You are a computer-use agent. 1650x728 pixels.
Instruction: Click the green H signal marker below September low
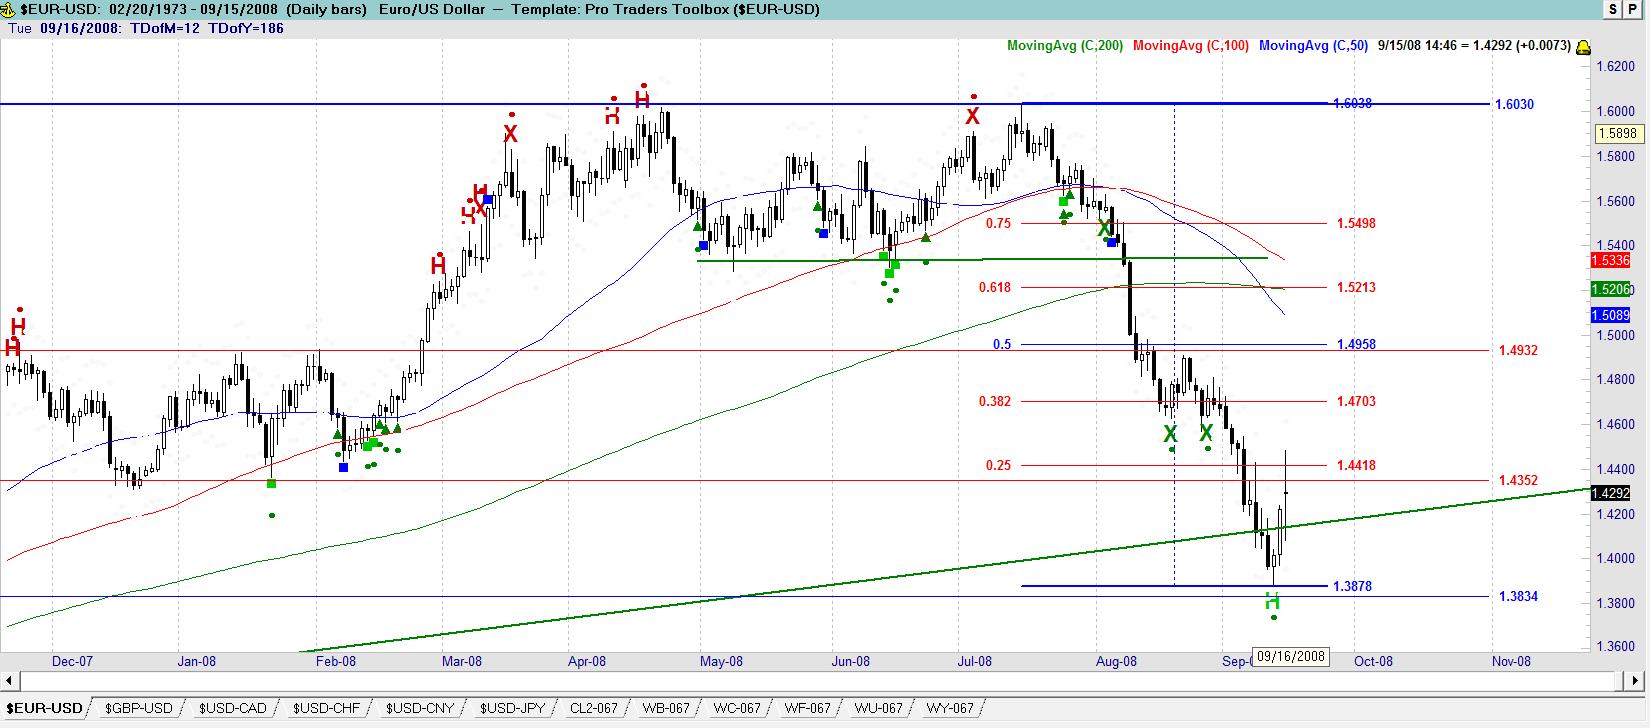[x=1272, y=601]
